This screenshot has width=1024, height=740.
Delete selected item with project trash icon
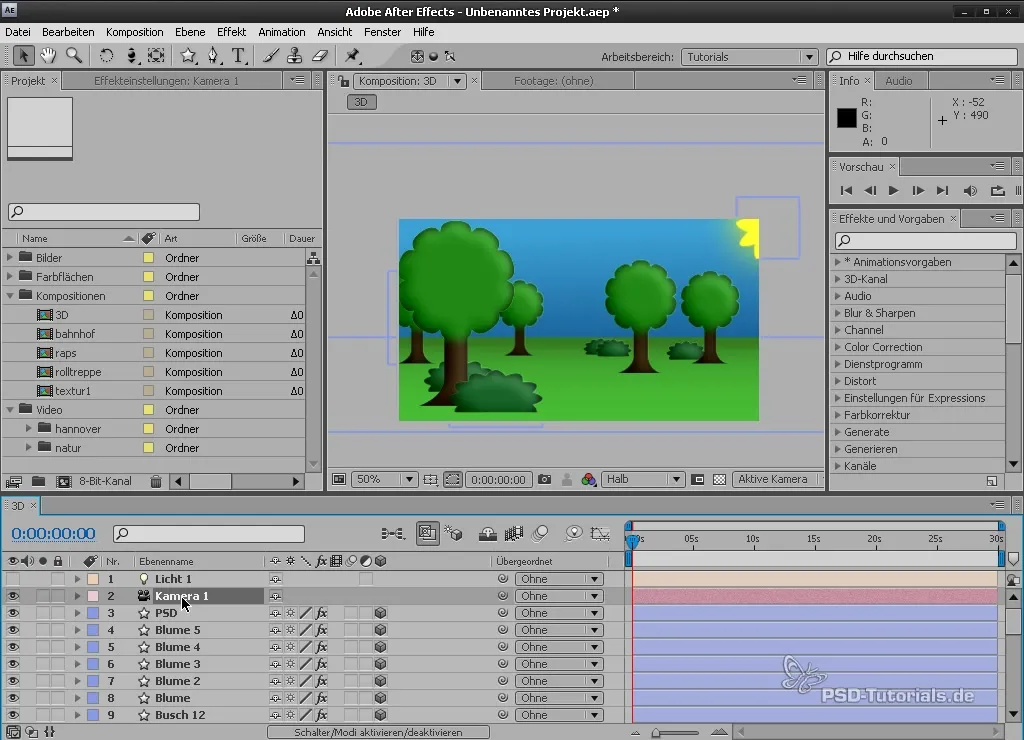point(156,482)
